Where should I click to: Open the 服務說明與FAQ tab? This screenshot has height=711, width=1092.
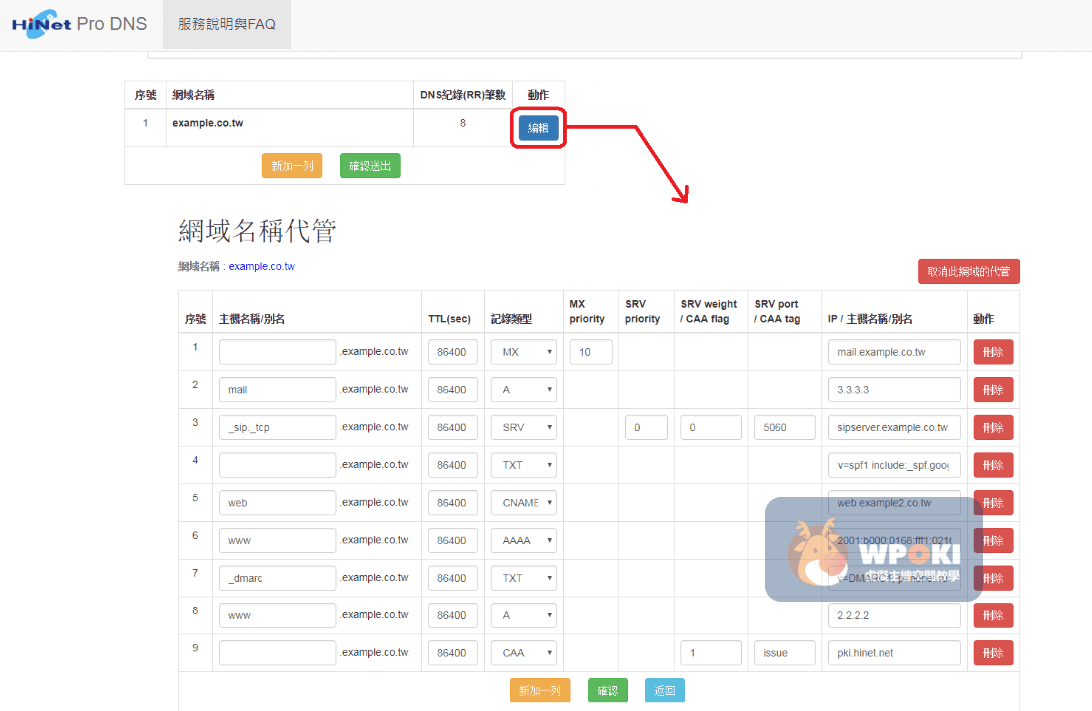coord(226,24)
